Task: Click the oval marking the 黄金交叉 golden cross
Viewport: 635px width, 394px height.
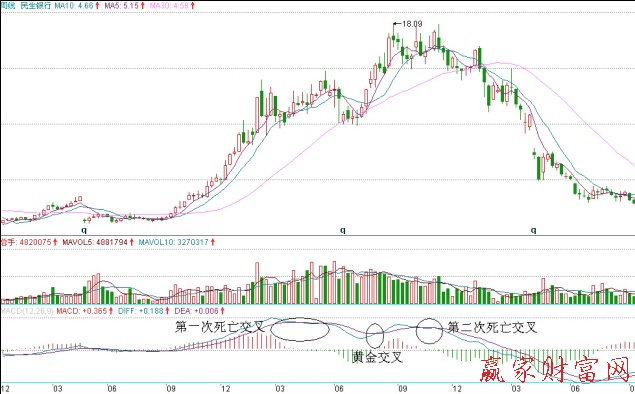Action: coord(375,335)
